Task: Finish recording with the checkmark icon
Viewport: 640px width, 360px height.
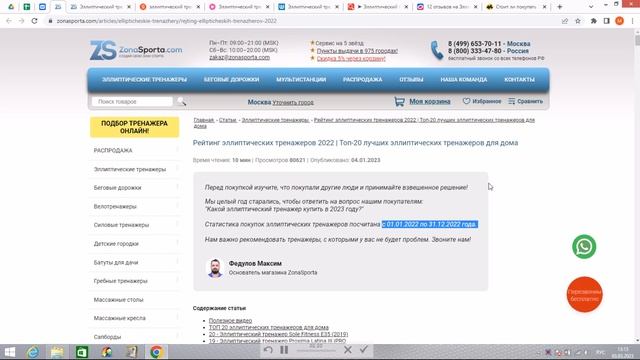Action: (x=364, y=349)
